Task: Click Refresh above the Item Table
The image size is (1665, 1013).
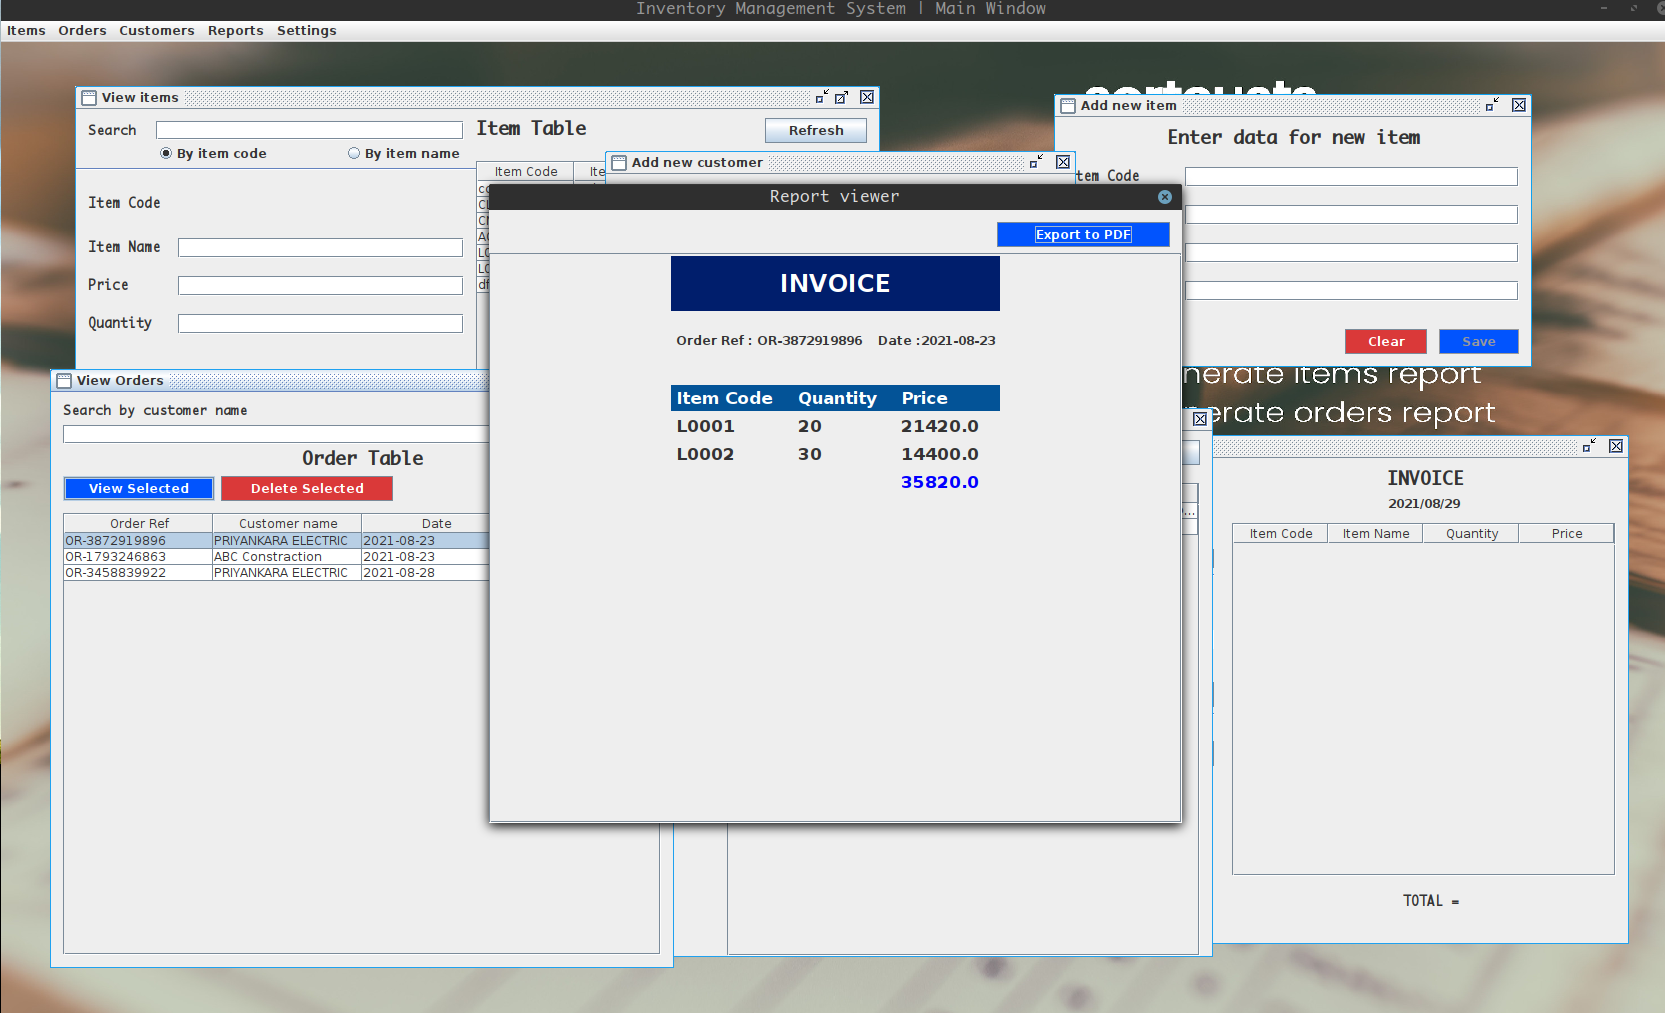Action: (815, 130)
